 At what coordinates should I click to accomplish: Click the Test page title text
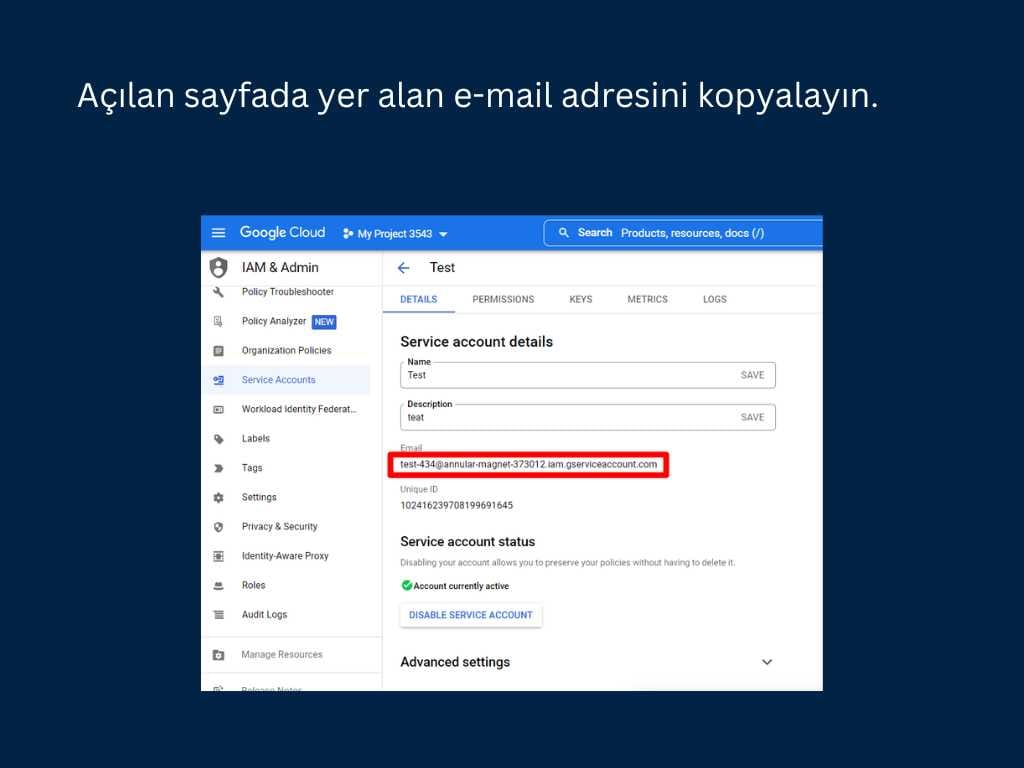pyautogui.click(x=442, y=268)
